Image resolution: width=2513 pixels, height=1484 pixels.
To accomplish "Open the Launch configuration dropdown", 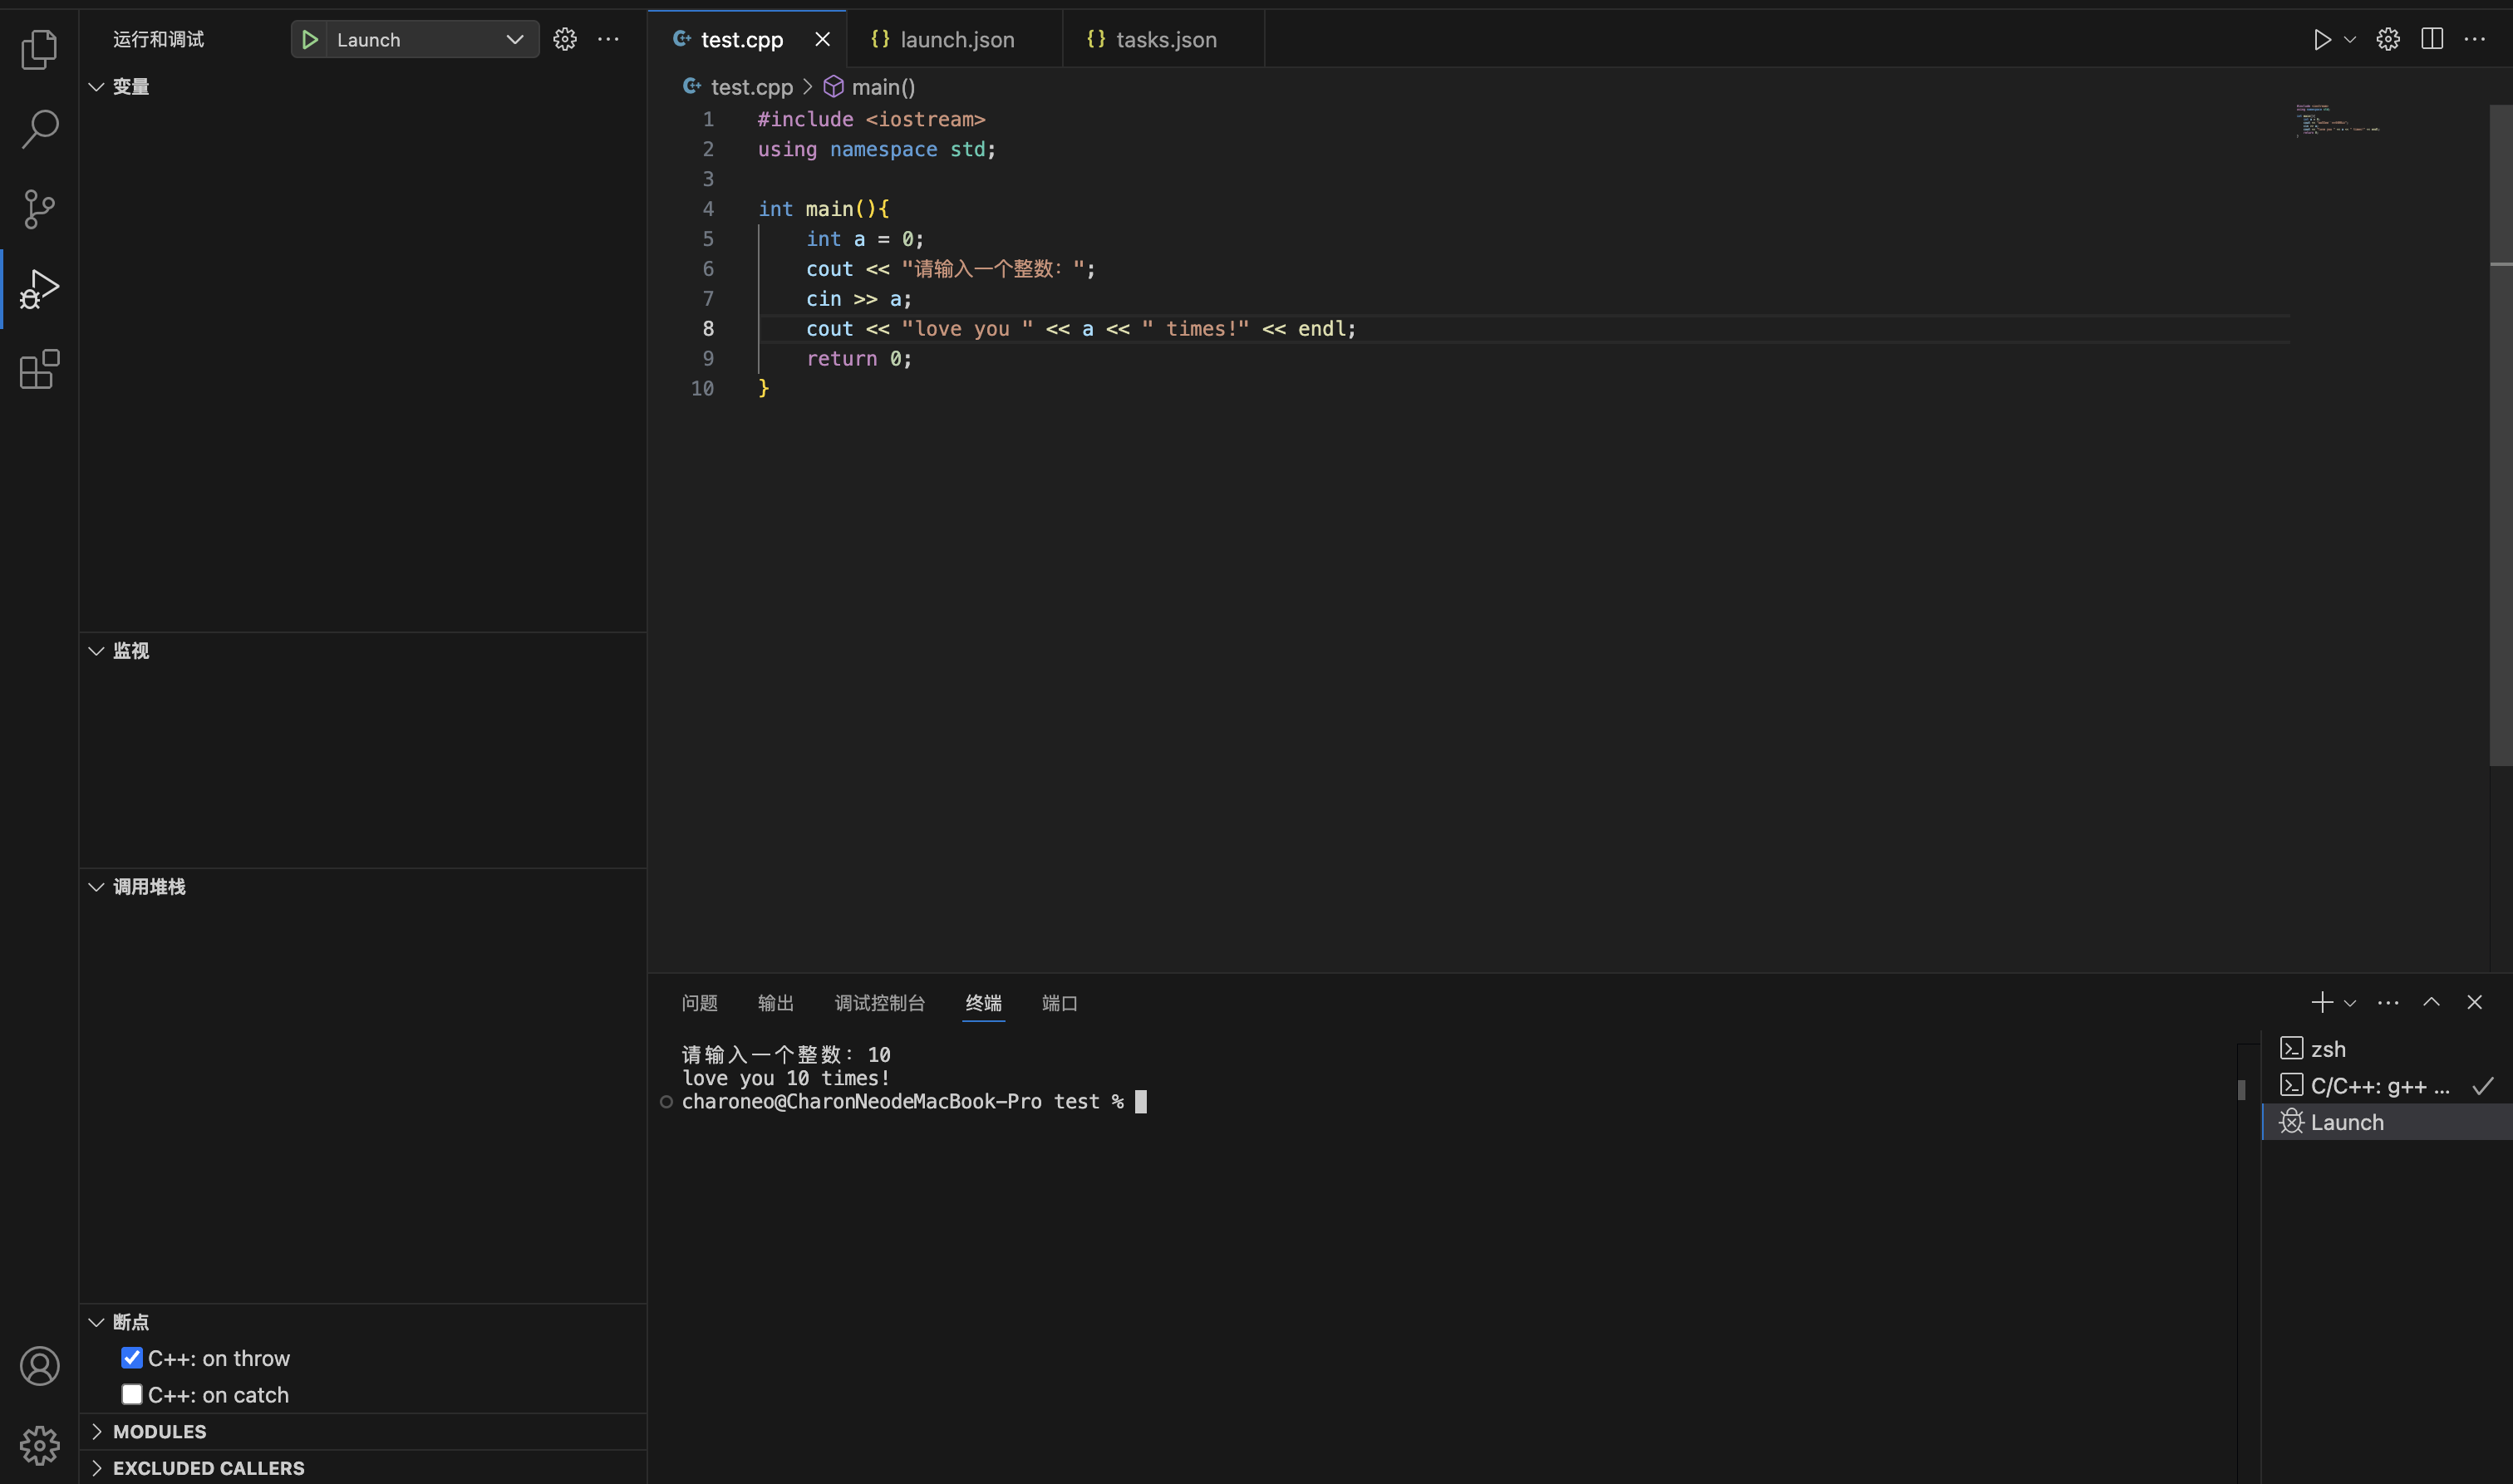I will (x=514, y=39).
